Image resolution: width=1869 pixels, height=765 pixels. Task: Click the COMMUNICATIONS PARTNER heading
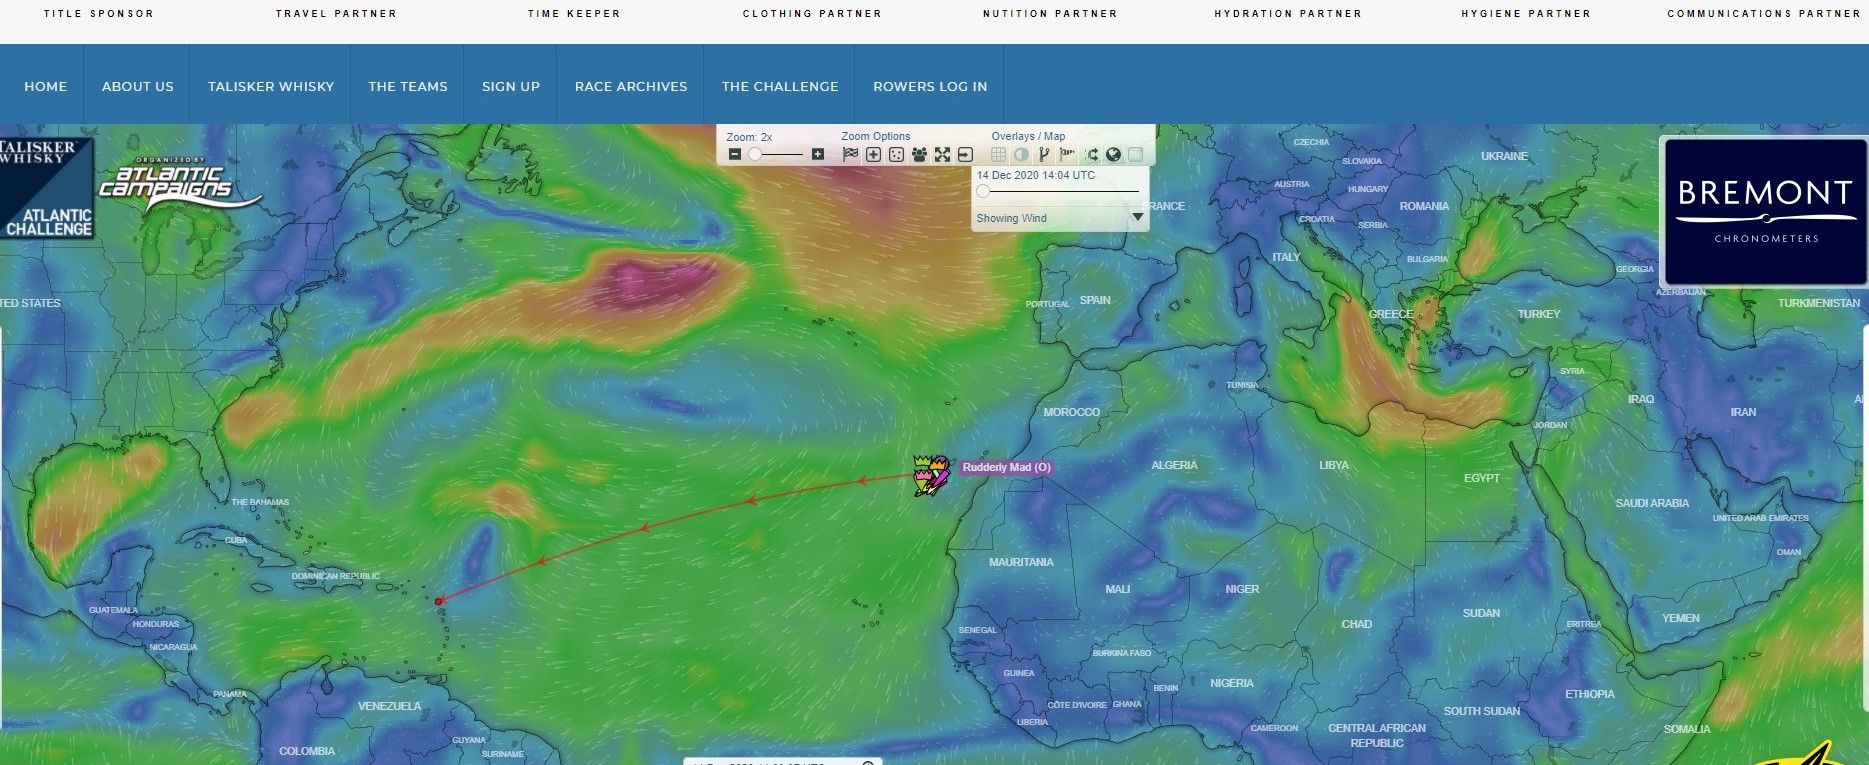1764,14
